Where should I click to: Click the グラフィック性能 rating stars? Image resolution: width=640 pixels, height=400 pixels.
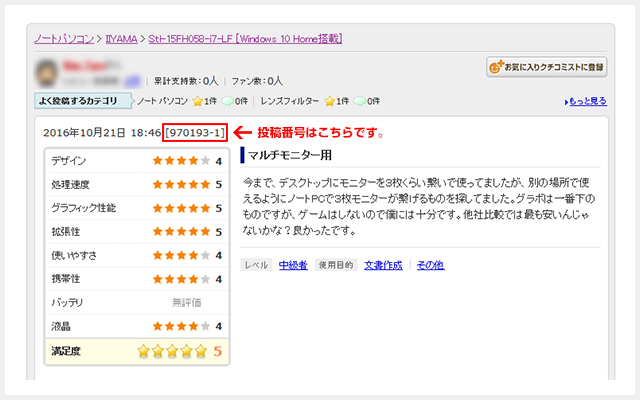tap(181, 208)
